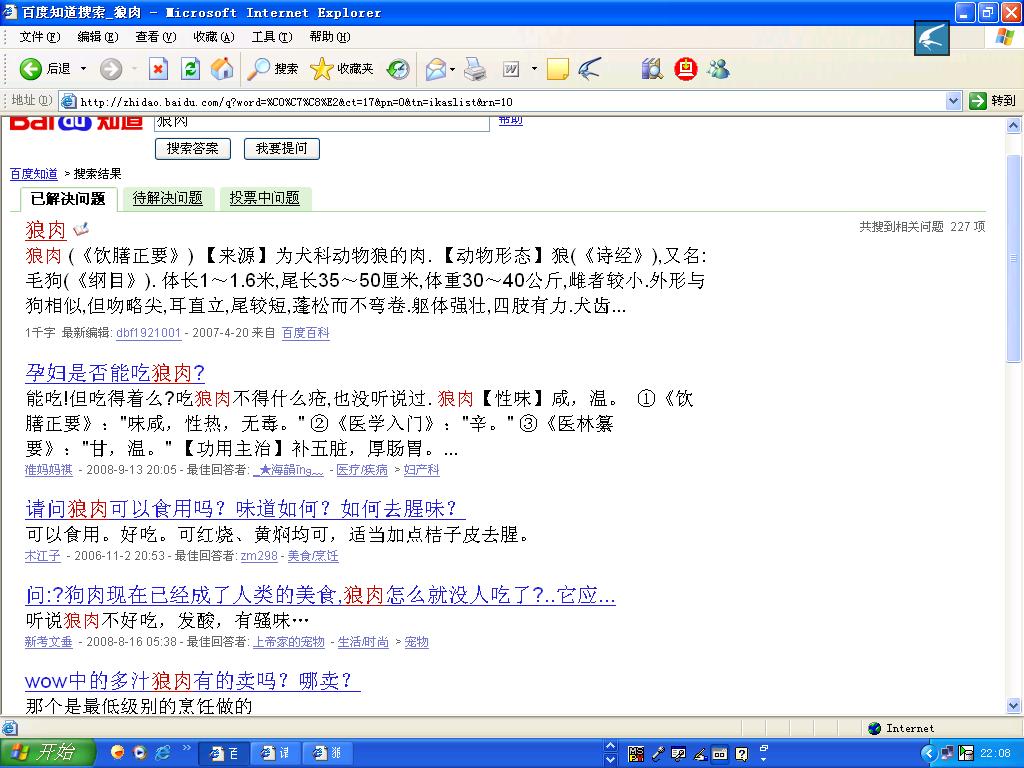Click the system clock showing 22:08

[995, 754]
